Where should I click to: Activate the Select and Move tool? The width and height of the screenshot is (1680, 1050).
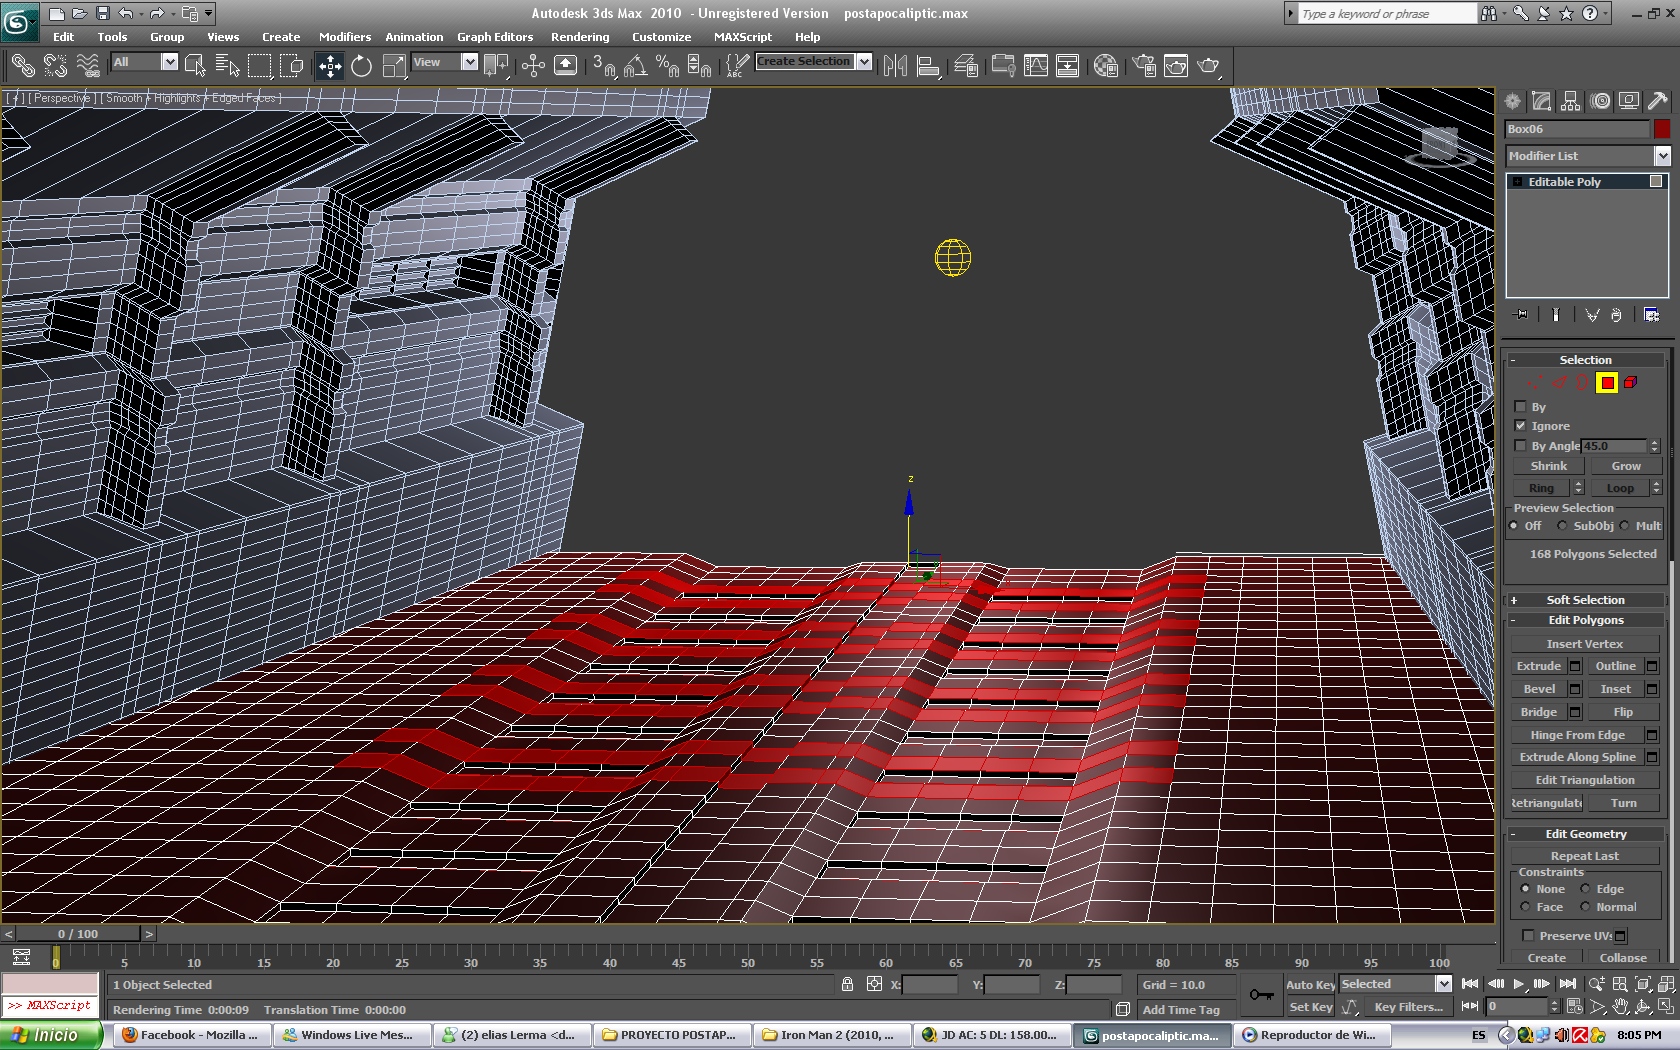(329, 66)
